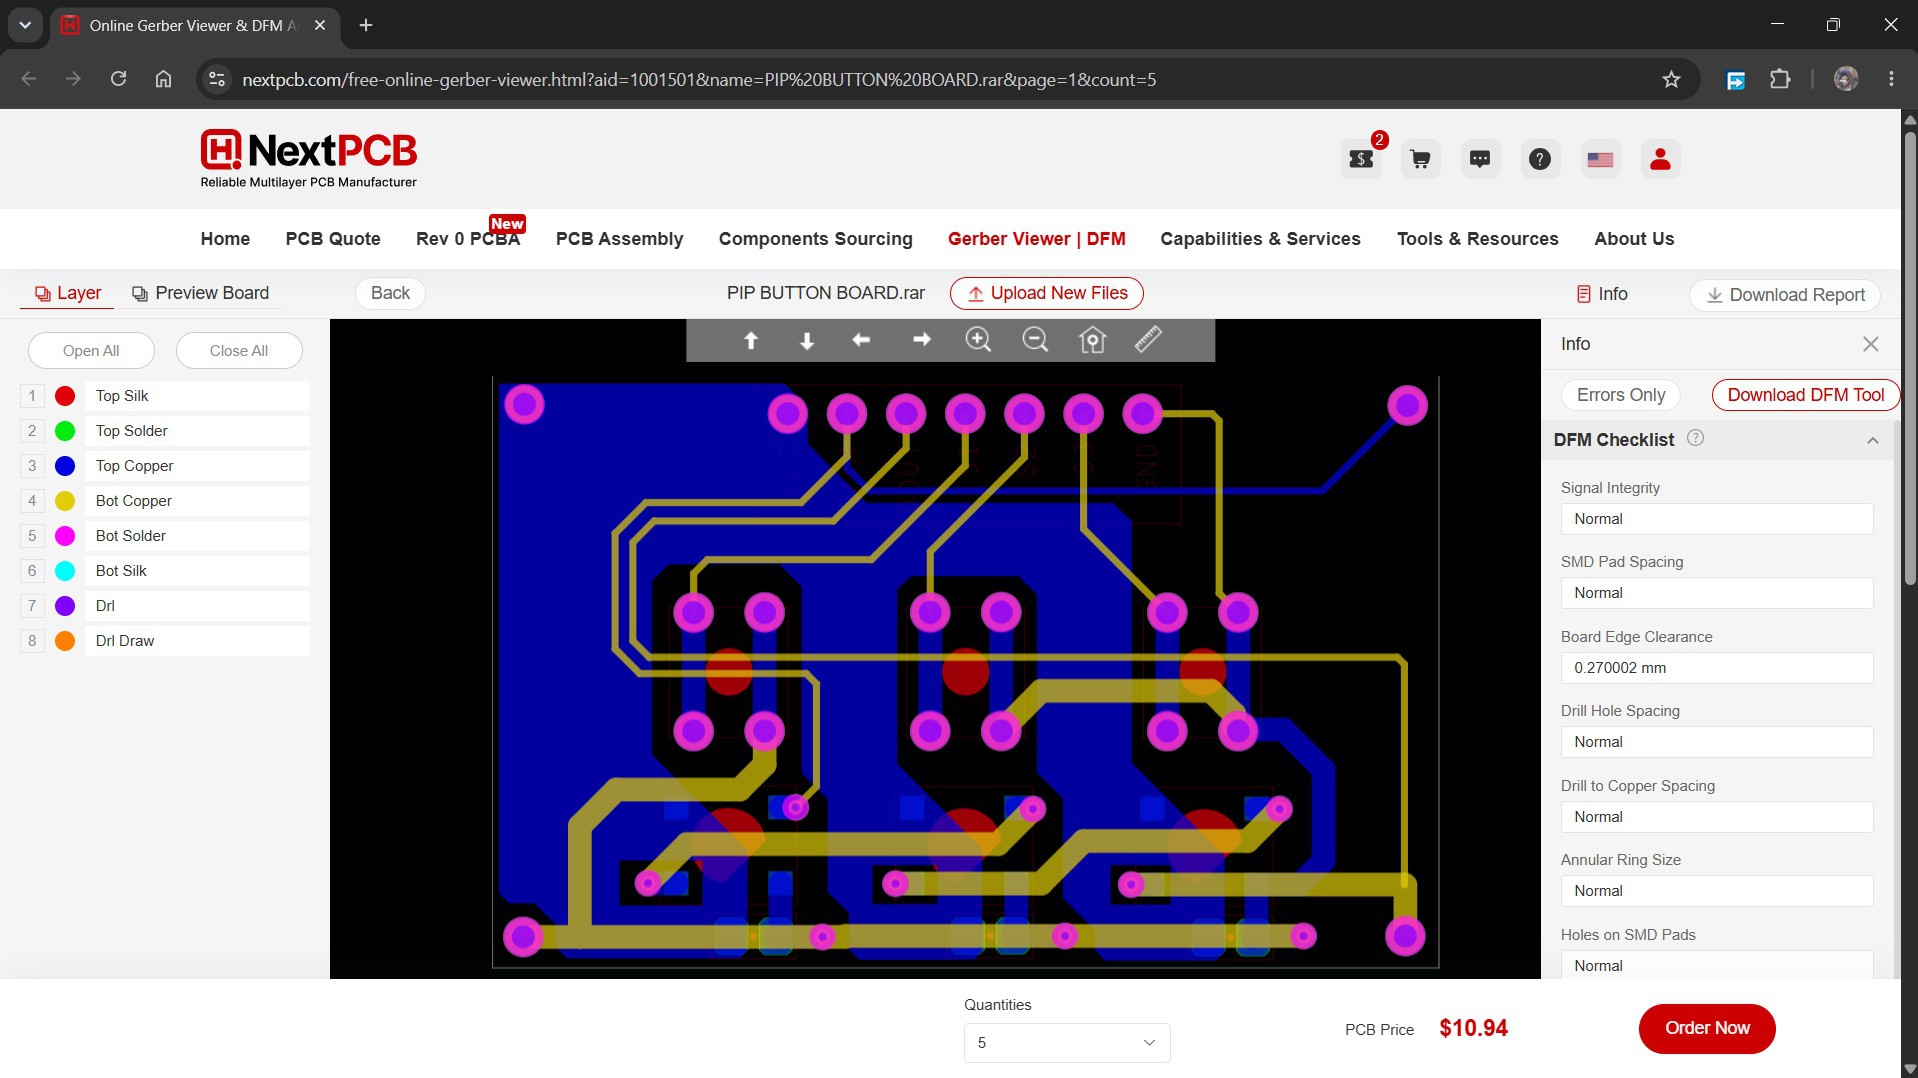1918x1078 pixels.
Task: Open the Quantities dropdown
Action: 1067,1043
